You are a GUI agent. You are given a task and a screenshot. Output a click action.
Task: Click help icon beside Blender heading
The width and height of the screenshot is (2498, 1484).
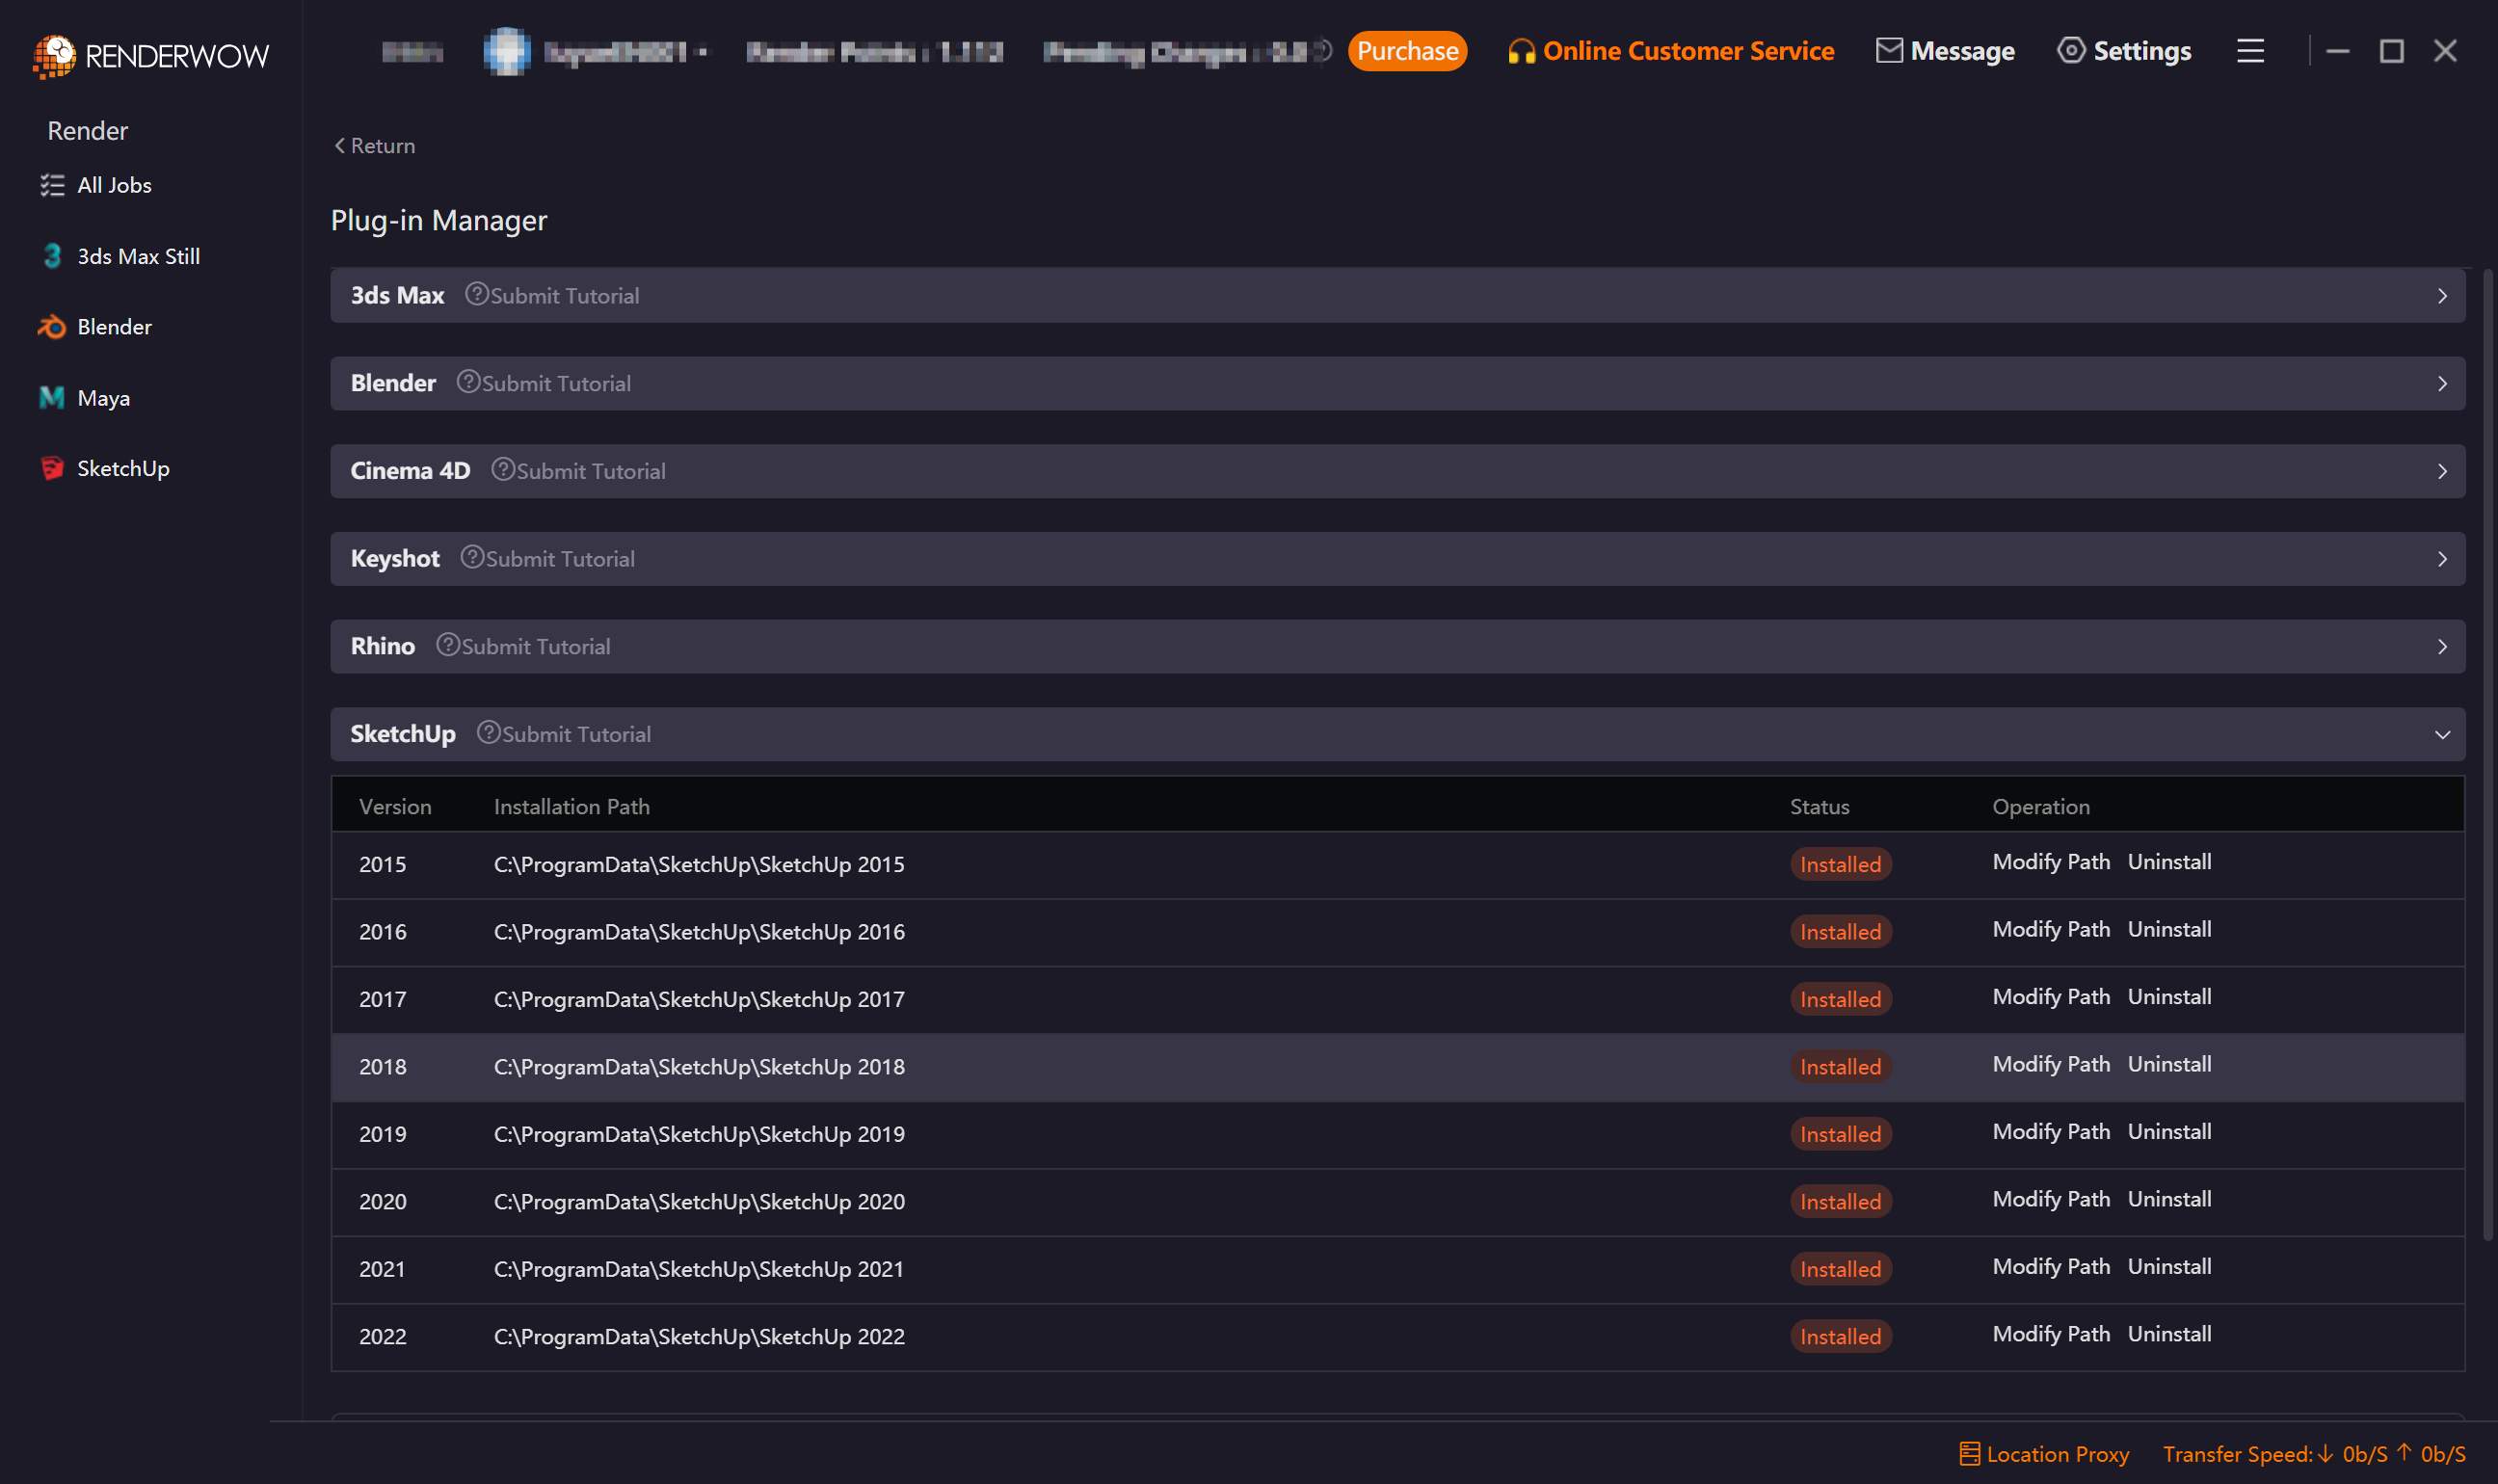point(468,382)
